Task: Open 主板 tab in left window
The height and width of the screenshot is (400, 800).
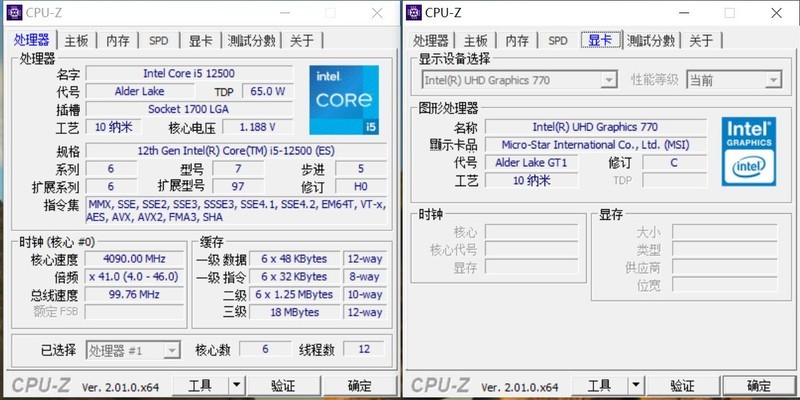Action: (x=77, y=41)
